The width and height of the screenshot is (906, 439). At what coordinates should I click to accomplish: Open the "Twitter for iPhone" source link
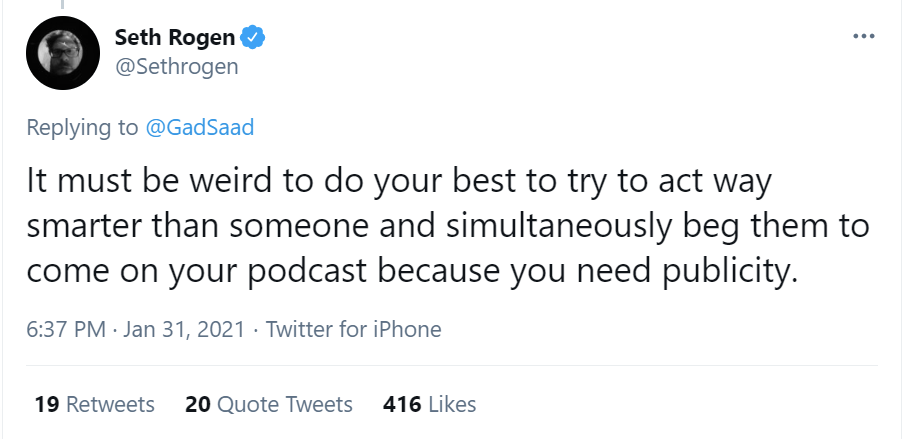point(353,329)
